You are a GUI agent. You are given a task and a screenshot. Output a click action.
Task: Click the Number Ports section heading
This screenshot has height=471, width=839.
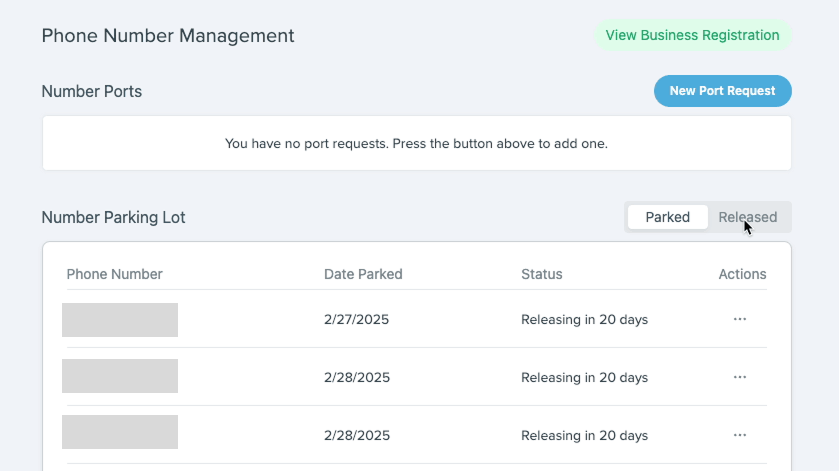(x=92, y=92)
